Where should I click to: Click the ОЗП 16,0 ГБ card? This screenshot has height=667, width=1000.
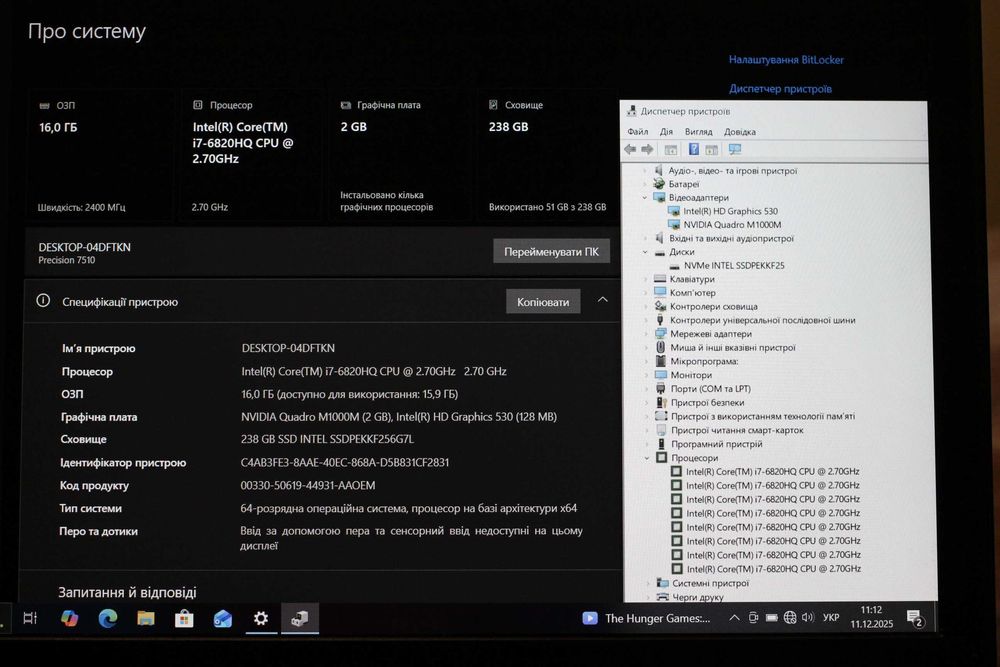[100, 156]
